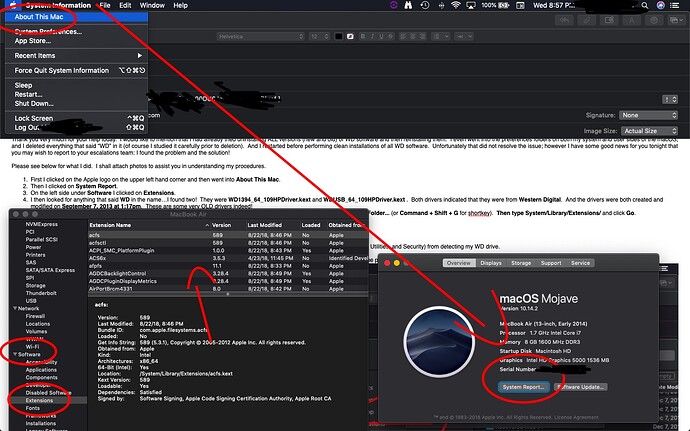Open Time Machine menu bar icon

click(425, 5)
